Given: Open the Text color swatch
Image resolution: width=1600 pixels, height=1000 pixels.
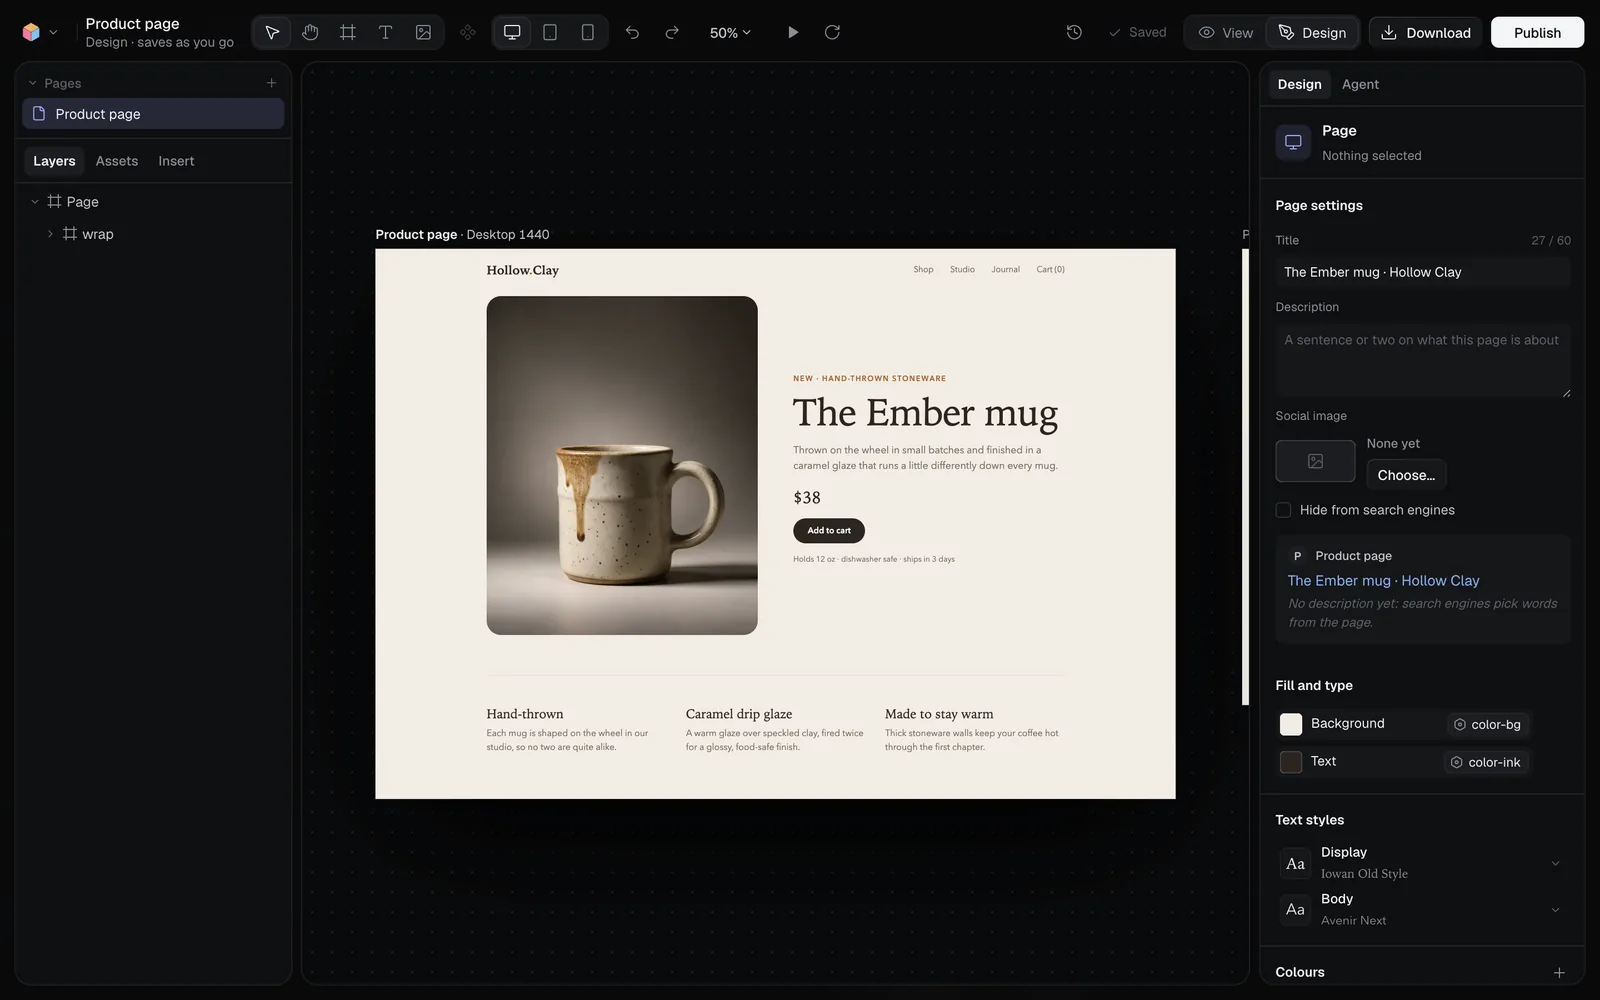Looking at the screenshot, I should click(1291, 762).
